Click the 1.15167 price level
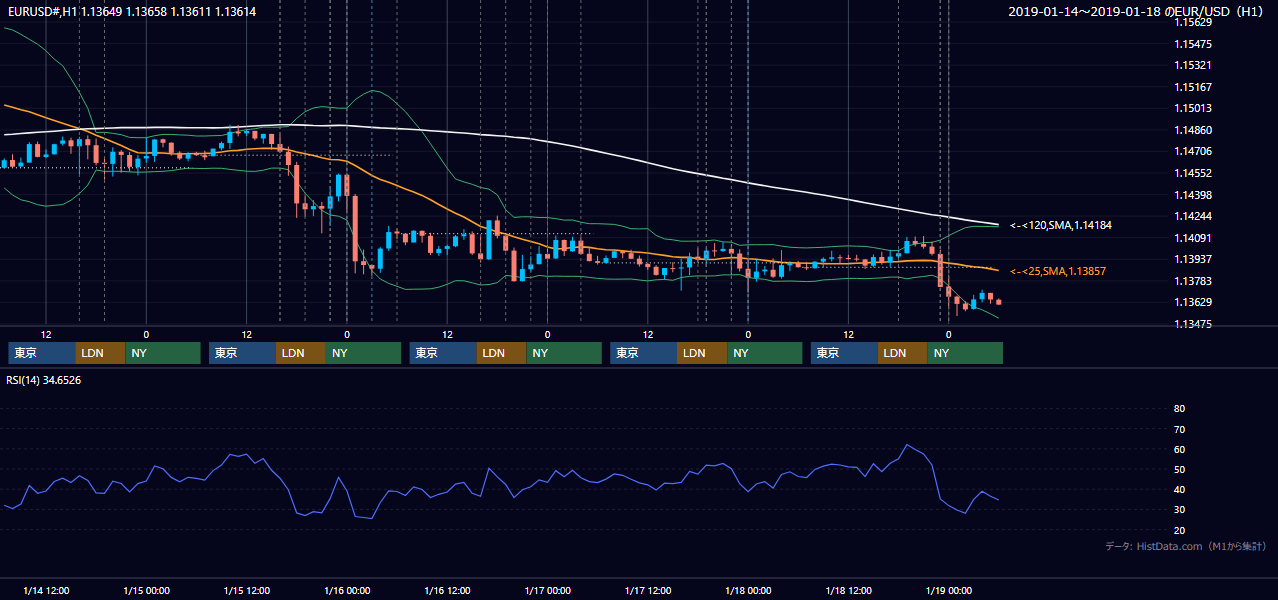 (x=1194, y=87)
